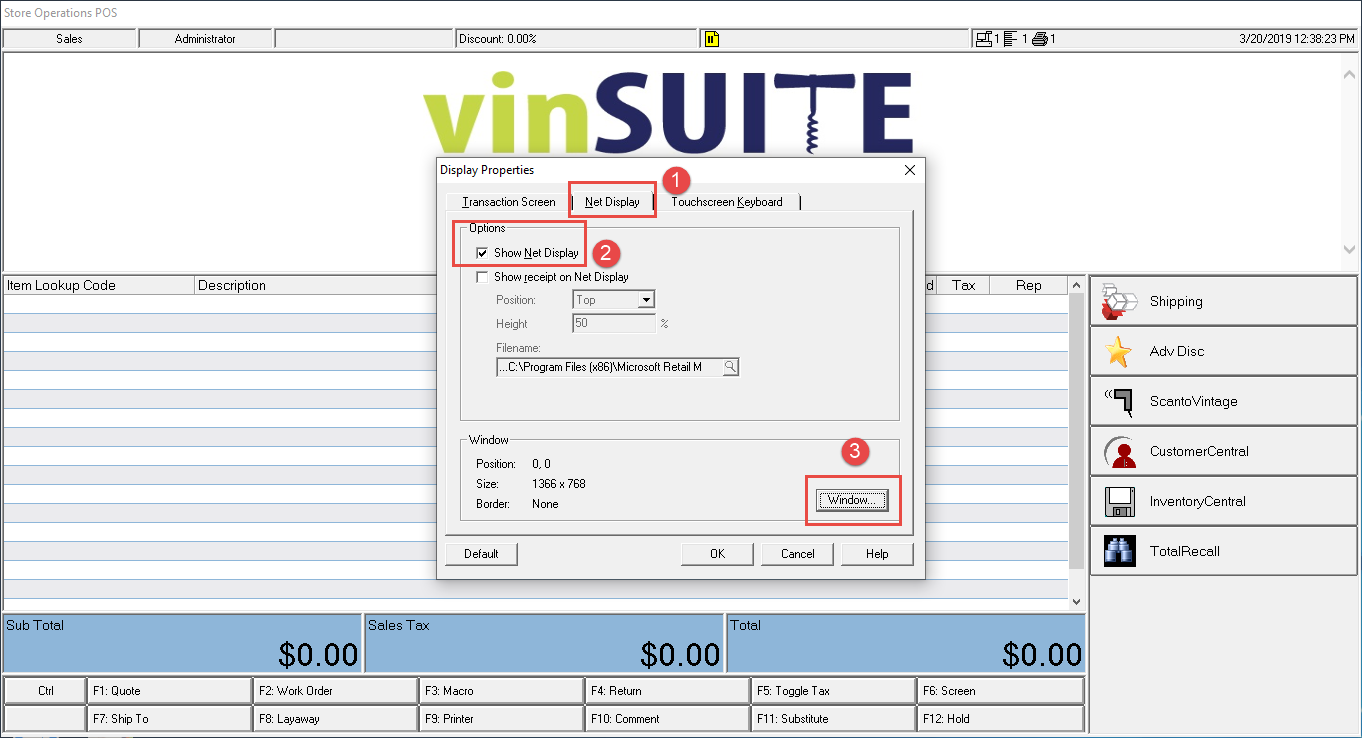This screenshot has height=738, width=1362.
Task: Click the Sales status bar field
Action: point(70,39)
